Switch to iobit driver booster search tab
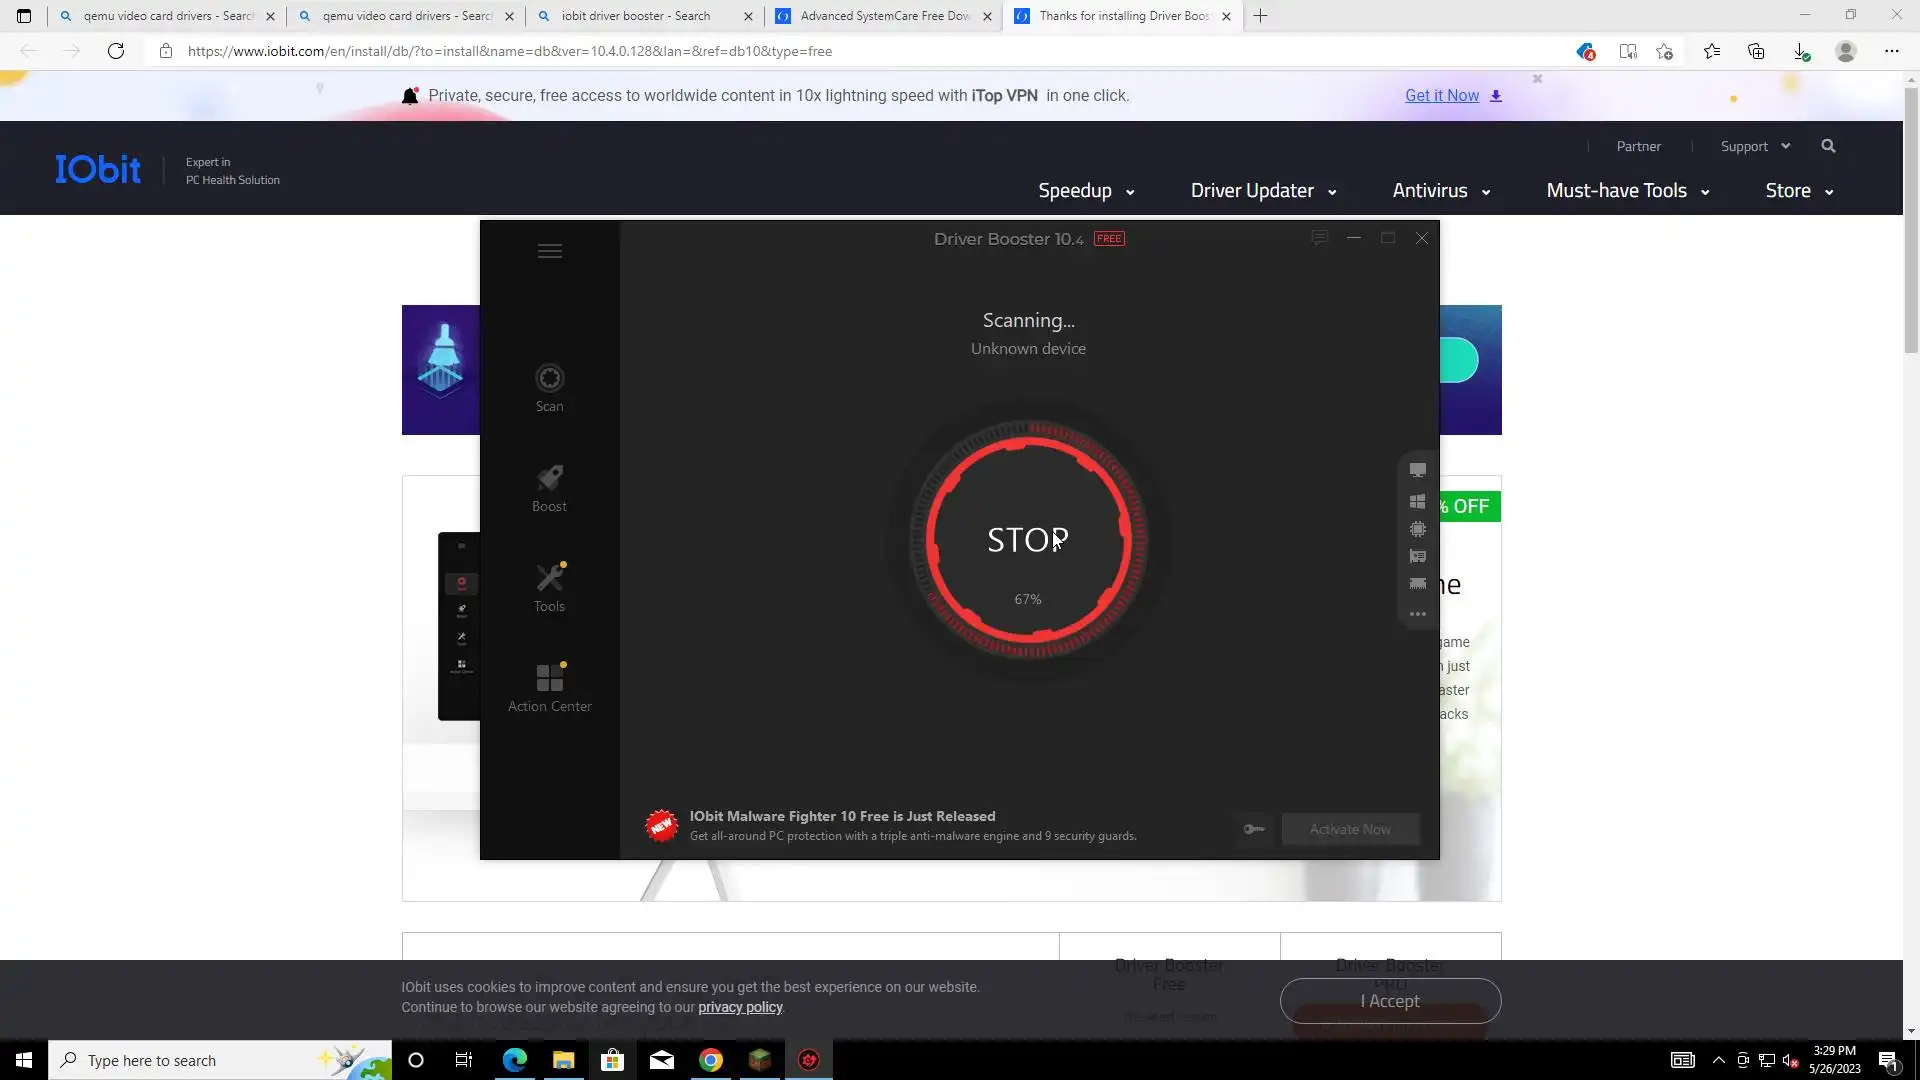Image resolution: width=1920 pixels, height=1080 pixels. pos(636,16)
